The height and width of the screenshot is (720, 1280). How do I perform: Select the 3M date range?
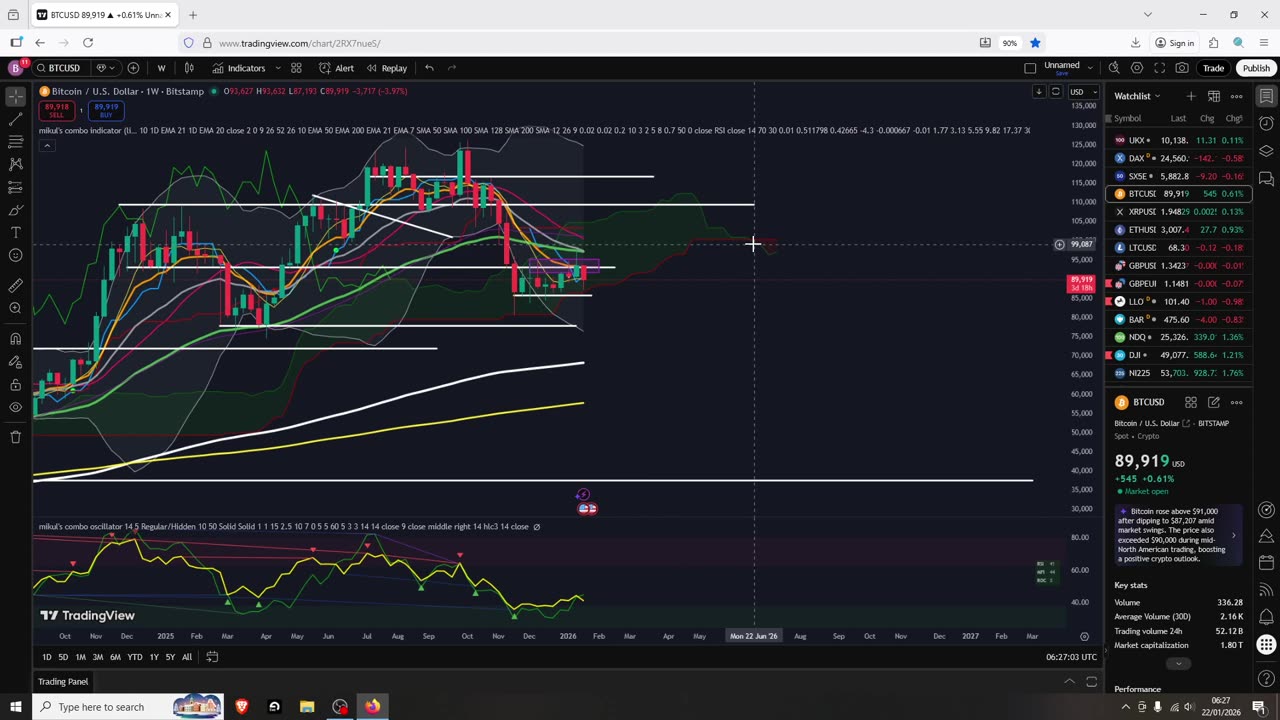point(98,657)
